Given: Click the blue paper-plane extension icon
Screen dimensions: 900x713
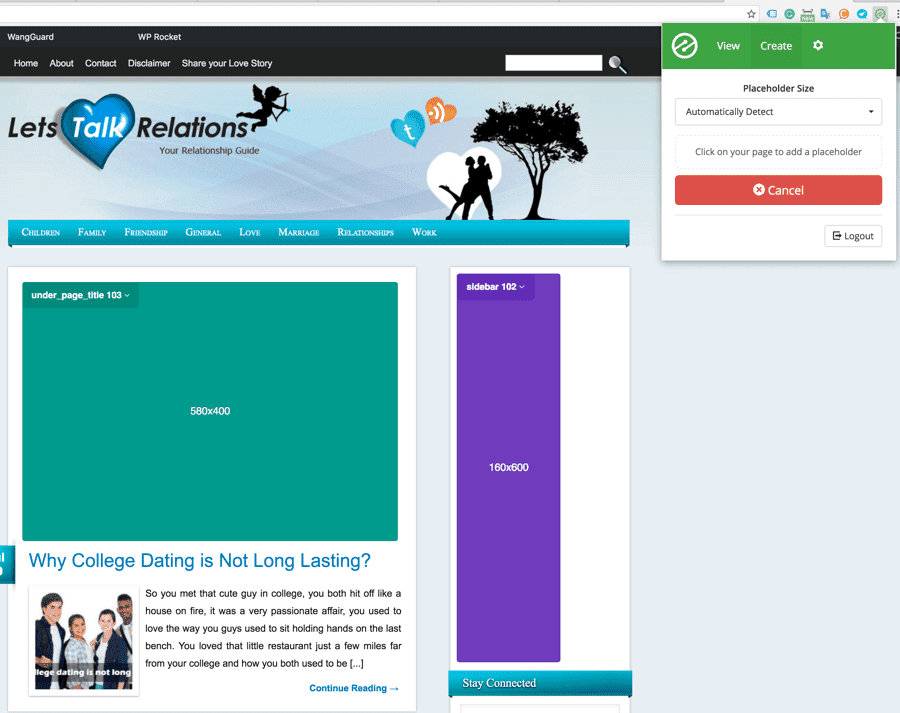Looking at the screenshot, I should coord(861,14).
